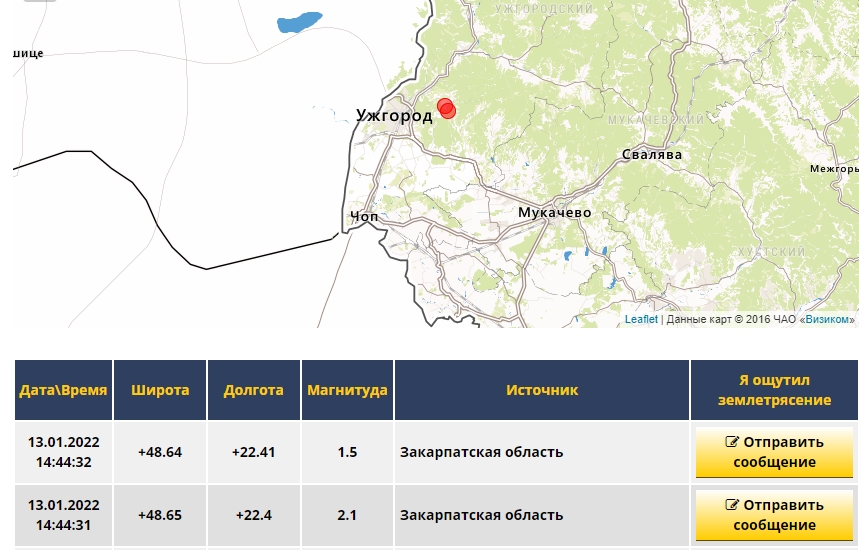Click the Магнитуда column header
859x550 pixels.
[x=347, y=390]
